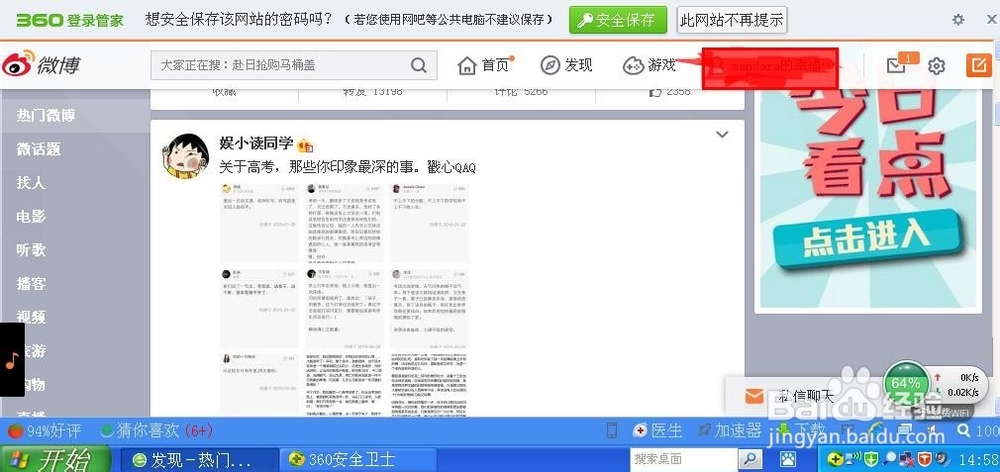Select 播客 in sidebar
The width and height of the screenshot is (1000, 472).
point(31,283)
